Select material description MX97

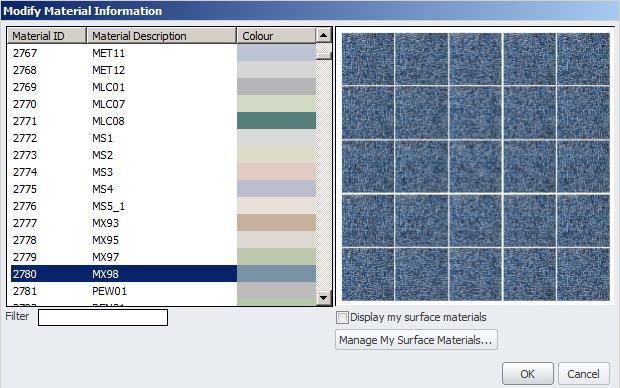[x=106, y=257]
